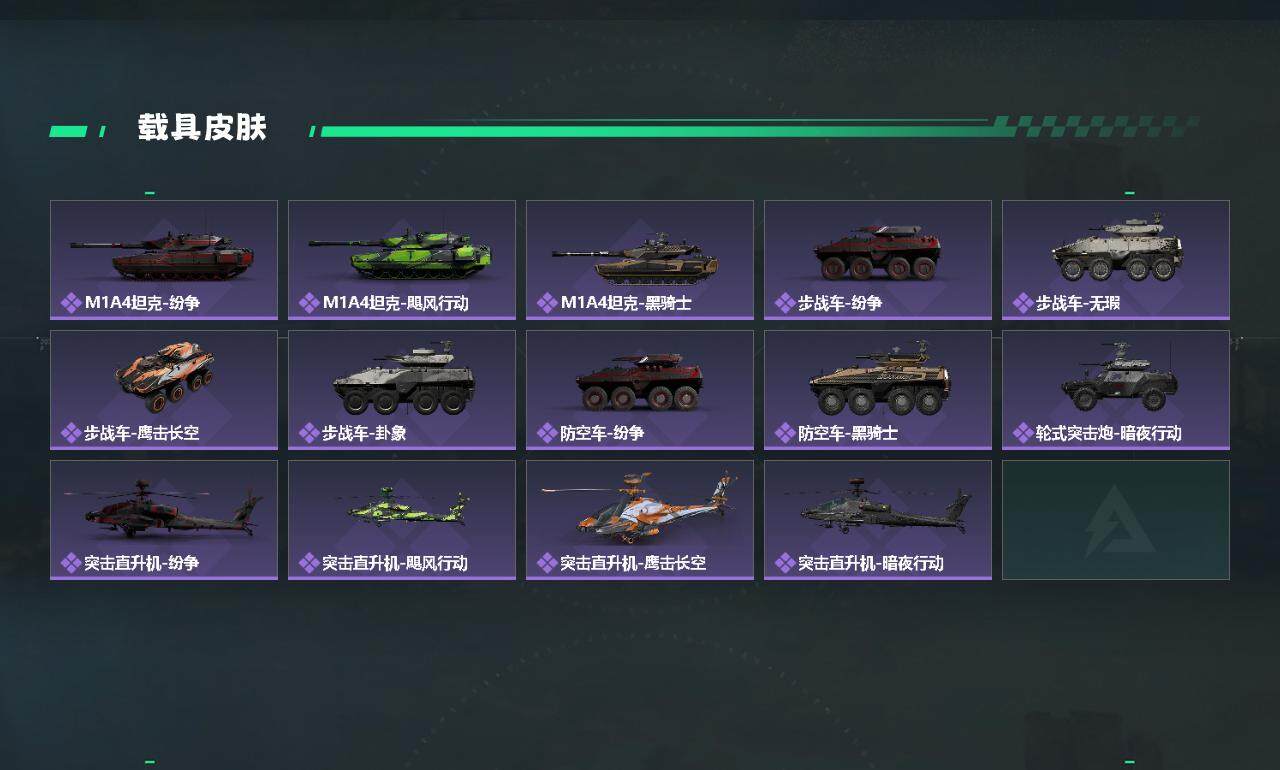The image size is (1280, 770).
Task: Click the 载具皮肤 section heading
Action: coord(202,128)
